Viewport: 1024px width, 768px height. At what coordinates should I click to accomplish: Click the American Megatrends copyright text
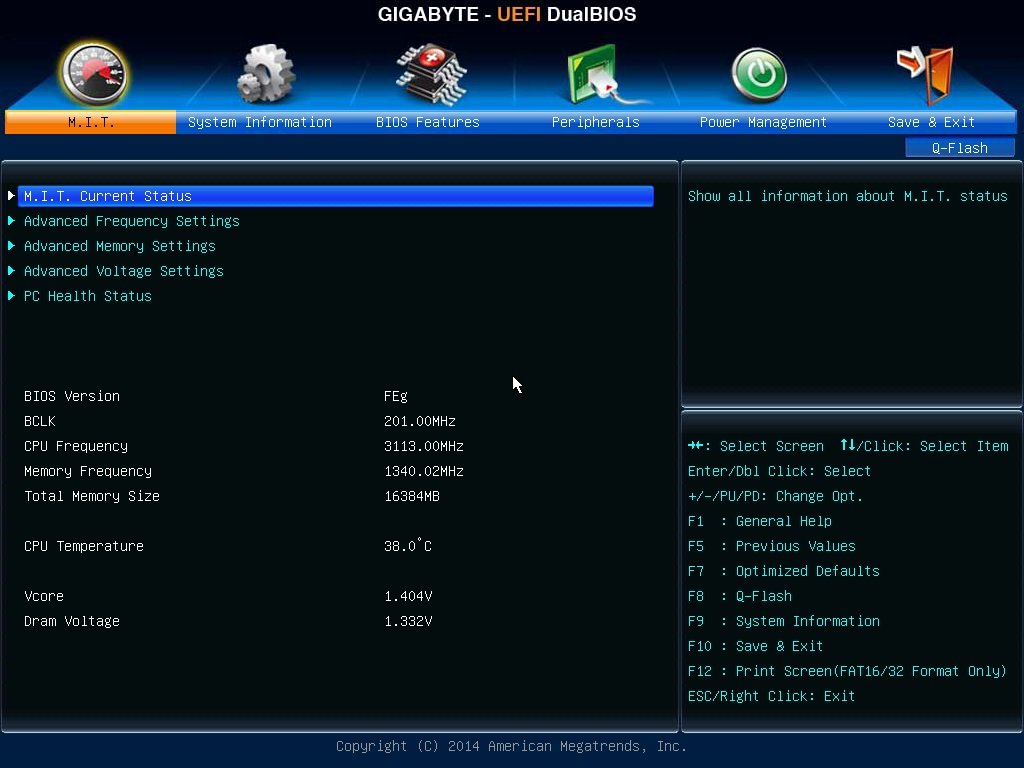[511, 746]
